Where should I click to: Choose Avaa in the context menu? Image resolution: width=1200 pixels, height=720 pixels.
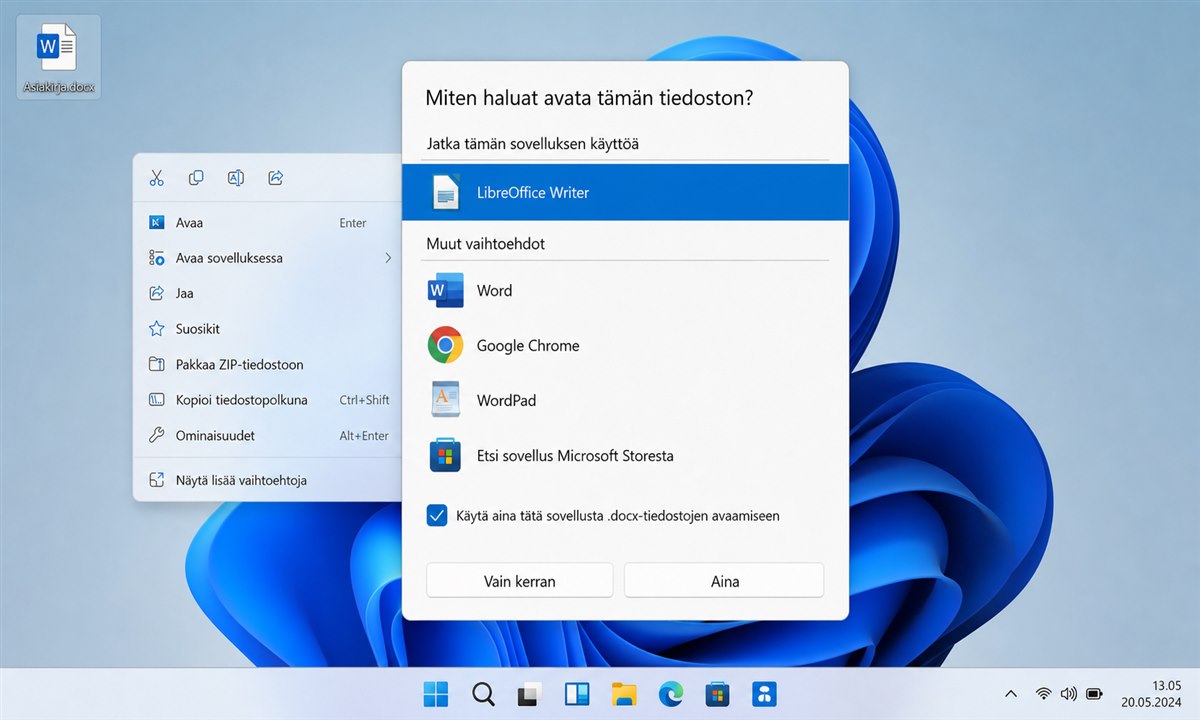268,223
